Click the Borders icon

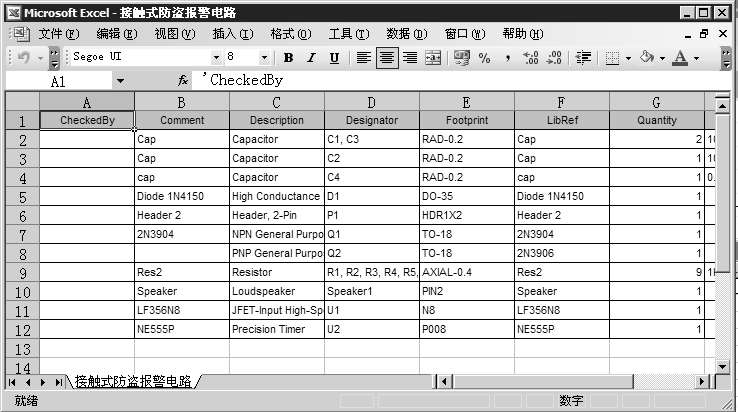coord(612,58)
